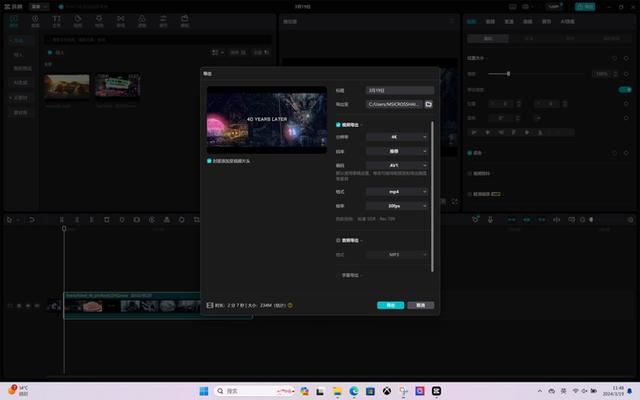This screenshot has height=400, width=640.
Task: Click the weather widget in the taskbar
Action: click(20, 390)
